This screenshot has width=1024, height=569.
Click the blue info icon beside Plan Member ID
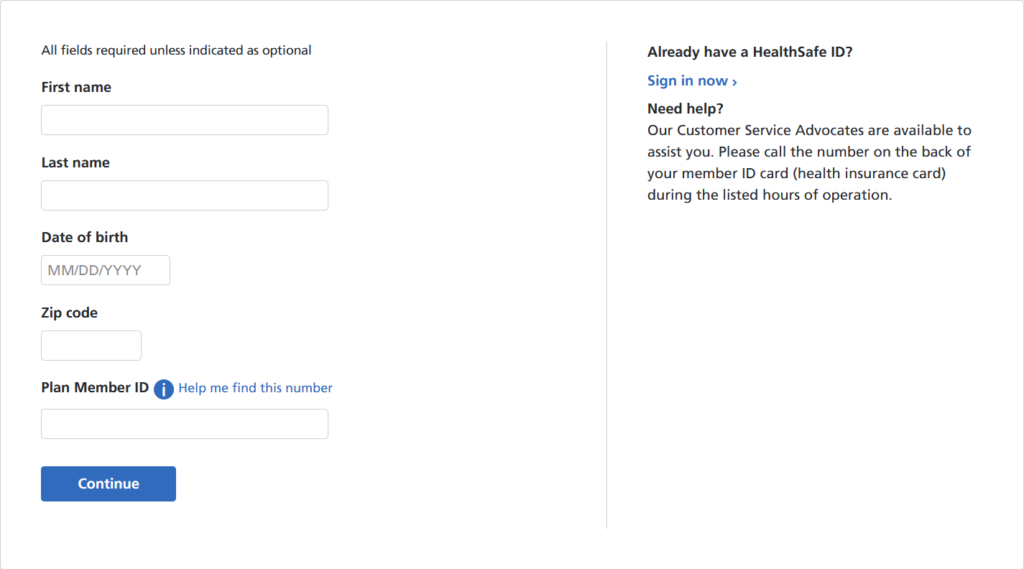tap(163, 389)
